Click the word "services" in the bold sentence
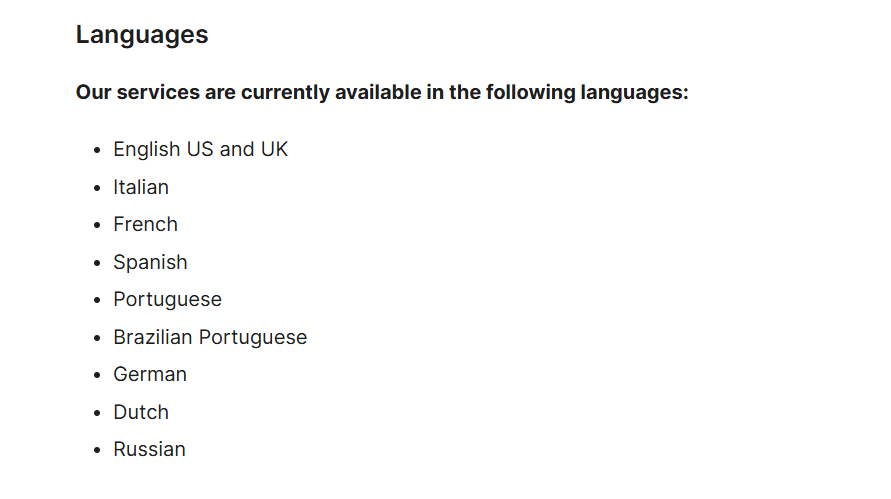891x499 pixels. tap(156, 93)
